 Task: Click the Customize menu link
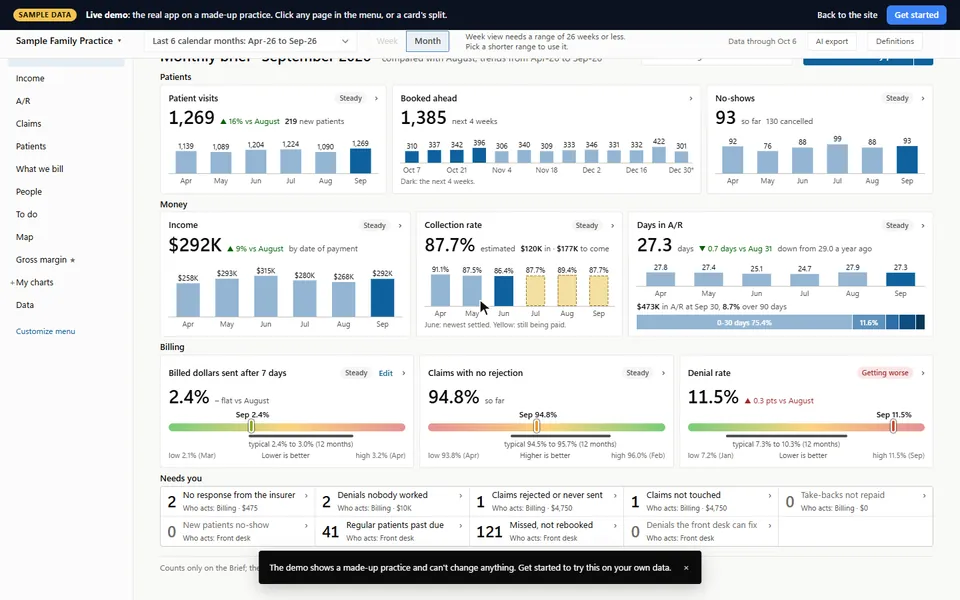45,331
